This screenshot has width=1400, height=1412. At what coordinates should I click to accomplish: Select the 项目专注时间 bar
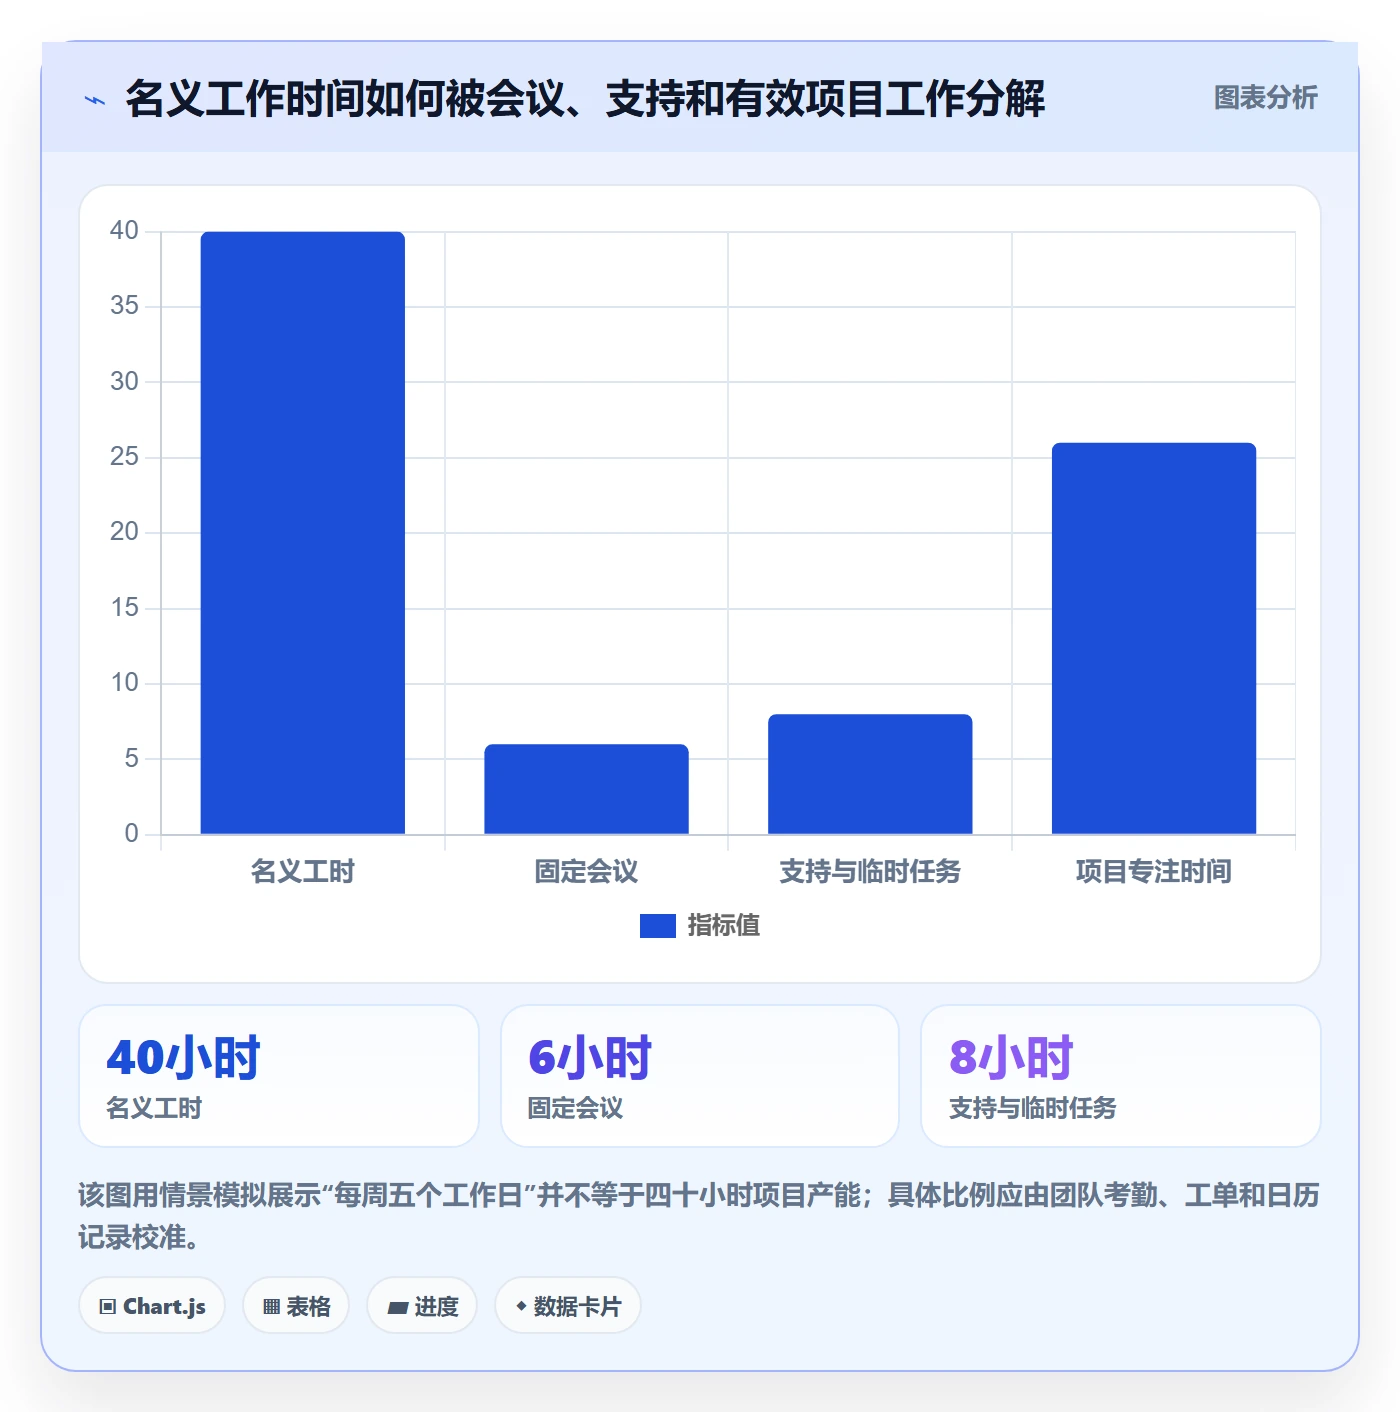tap(1154, 638)
